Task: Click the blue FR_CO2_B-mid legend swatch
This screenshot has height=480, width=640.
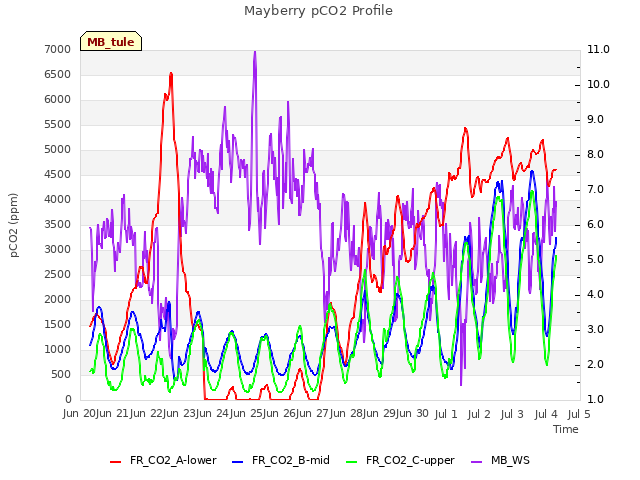Action: click(x=238, y=462)
